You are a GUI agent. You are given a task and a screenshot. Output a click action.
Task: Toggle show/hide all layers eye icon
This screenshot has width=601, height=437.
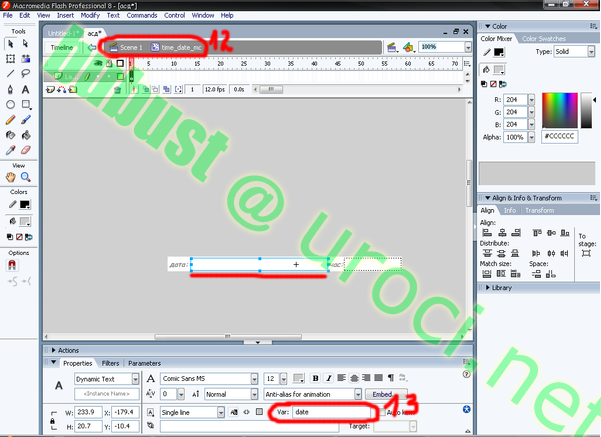(98, 63)
